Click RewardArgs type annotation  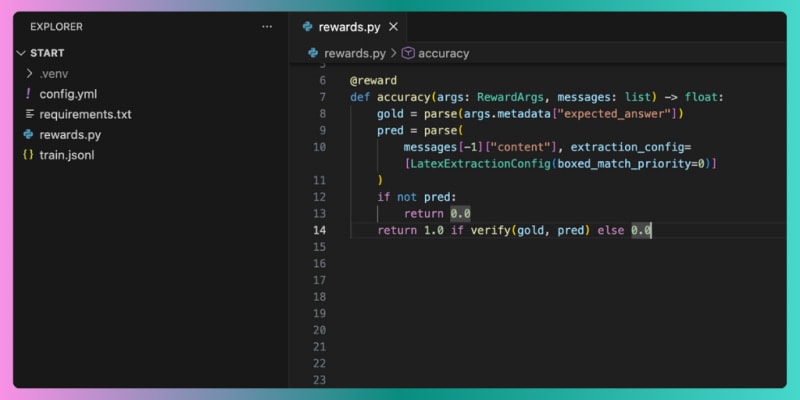(x=511, y=97)
